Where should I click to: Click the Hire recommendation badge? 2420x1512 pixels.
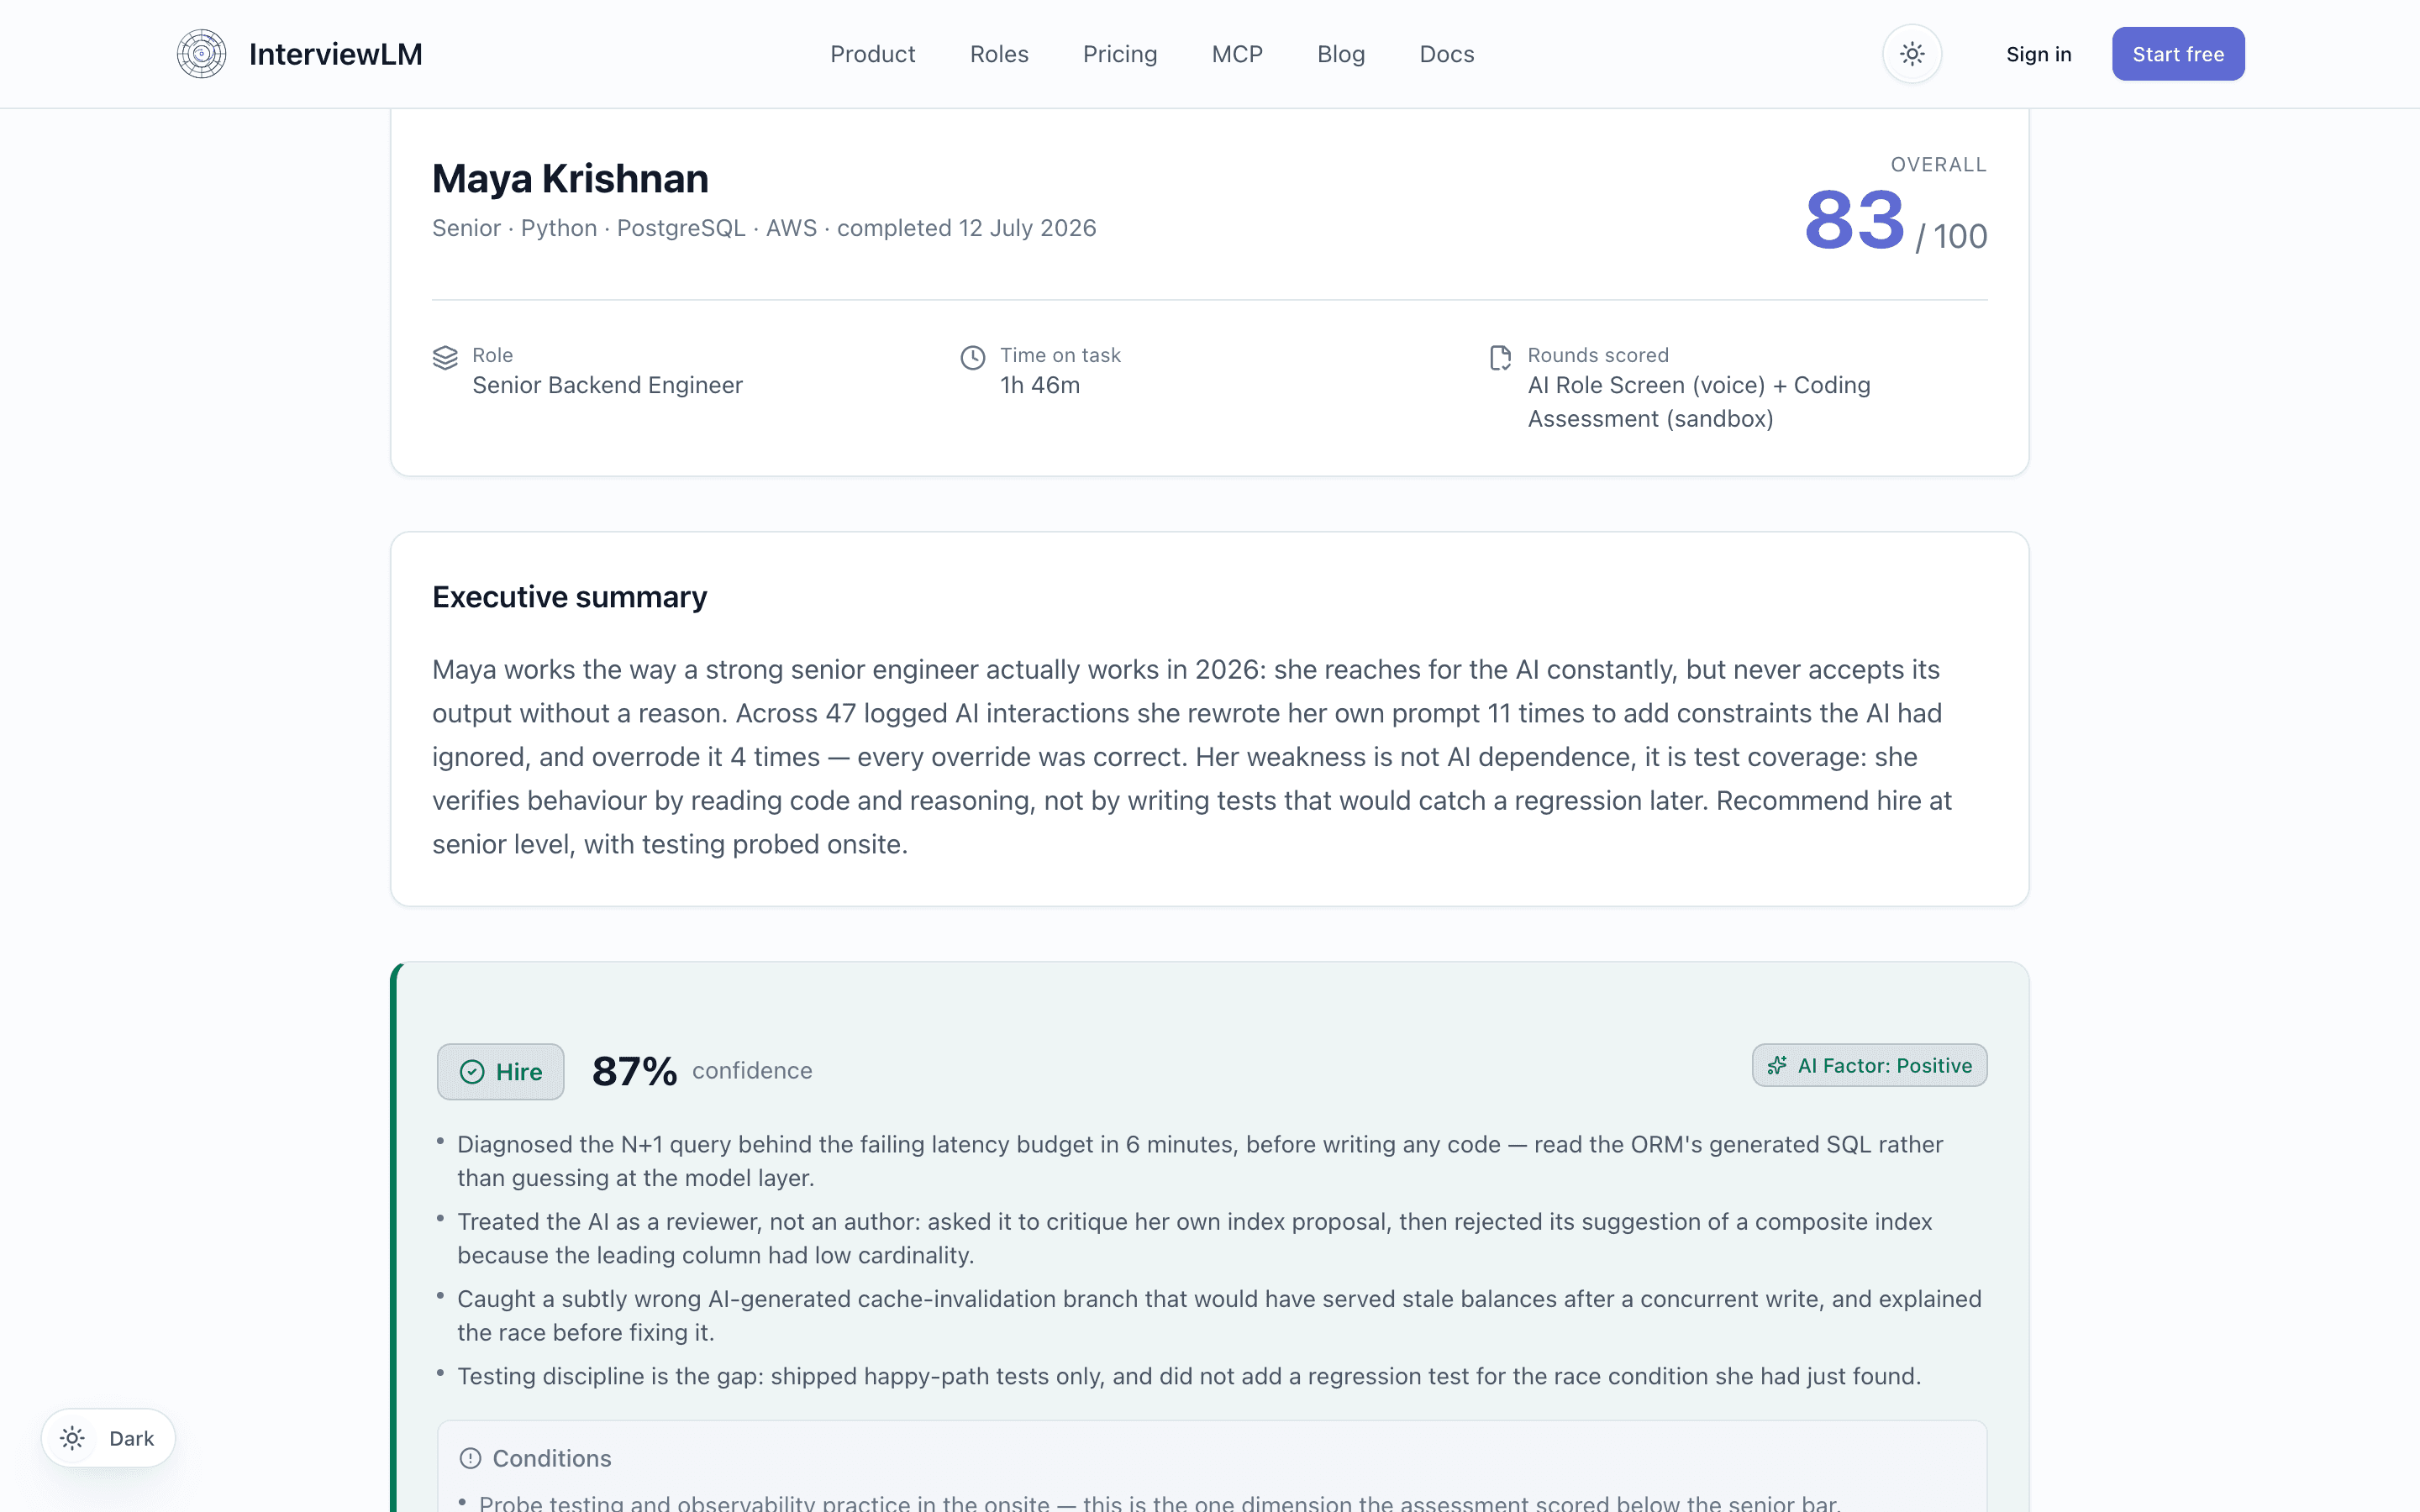point(500,1071)
